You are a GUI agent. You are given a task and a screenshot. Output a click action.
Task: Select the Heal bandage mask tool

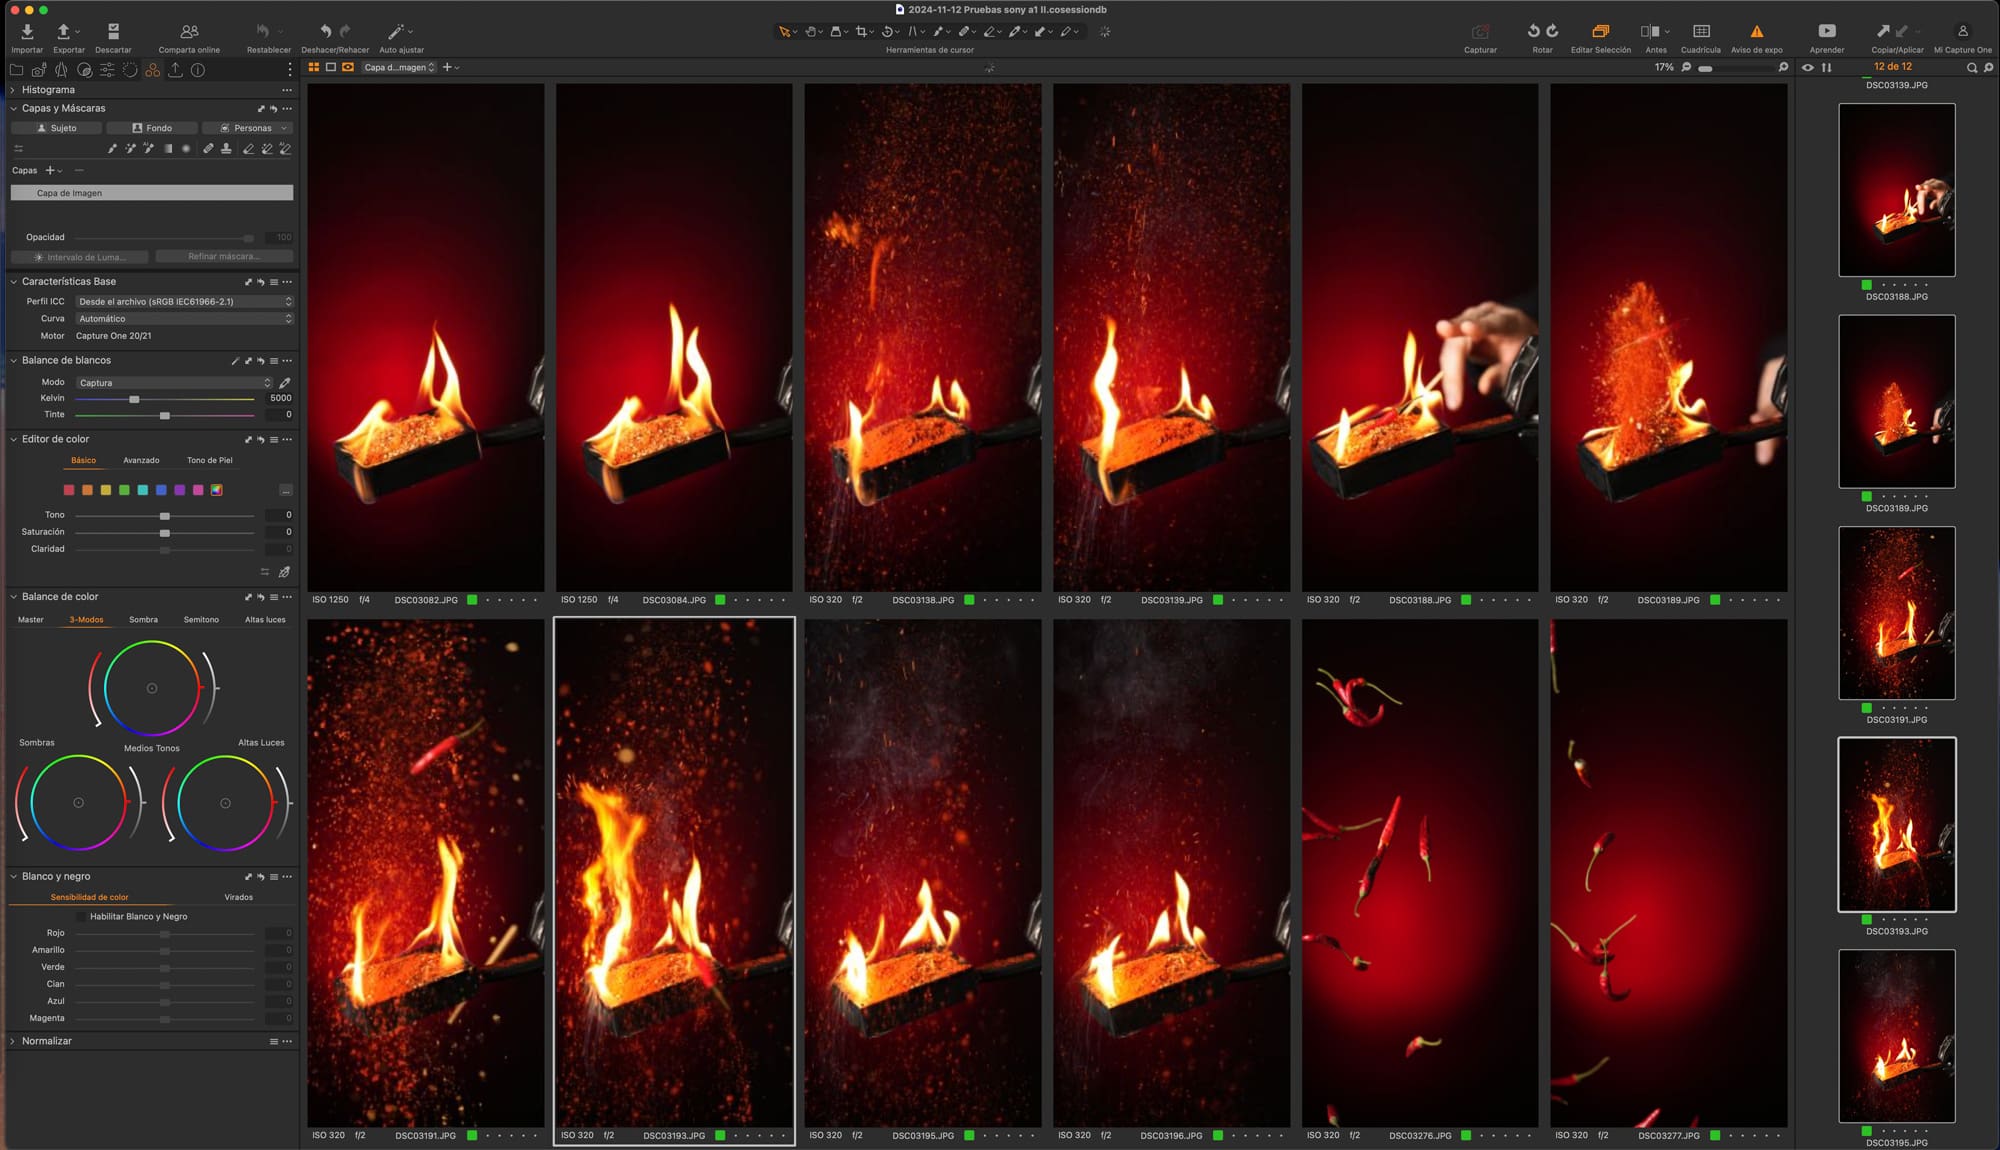click(208, 149)
